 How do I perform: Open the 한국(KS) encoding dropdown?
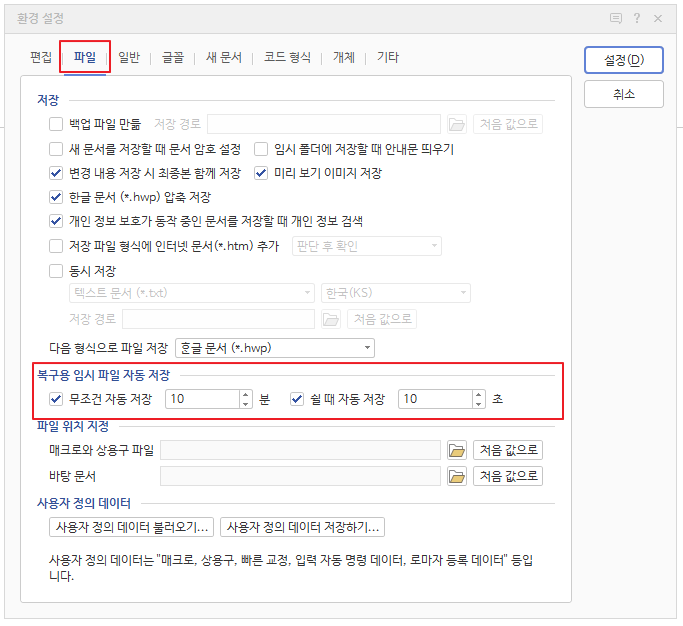396,293
